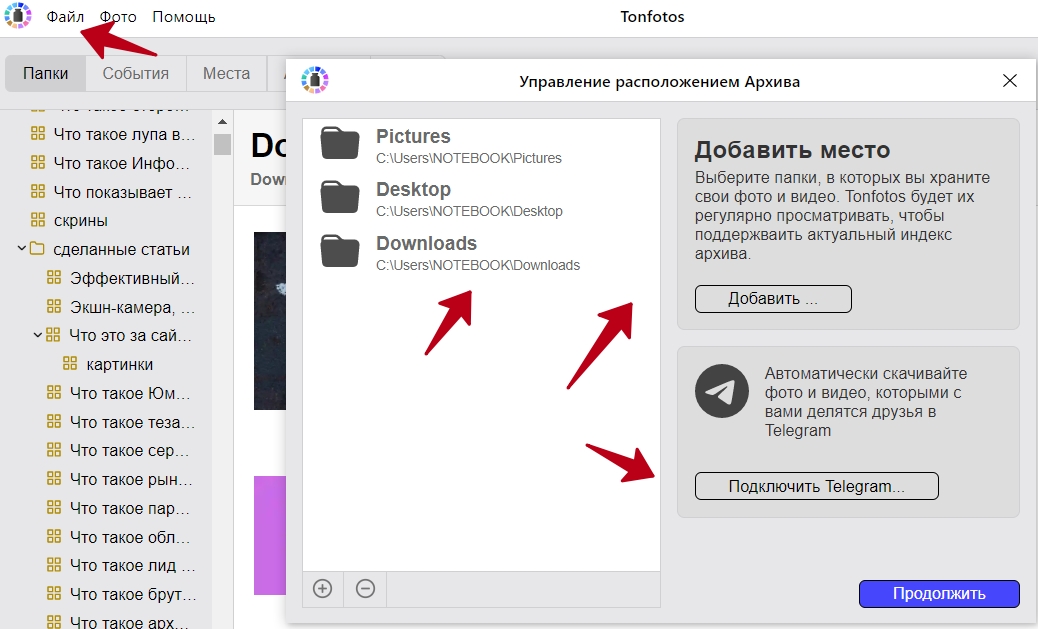Click the Telegram paper plane icon
This screenshot has width=1038, height=629.
722,391
